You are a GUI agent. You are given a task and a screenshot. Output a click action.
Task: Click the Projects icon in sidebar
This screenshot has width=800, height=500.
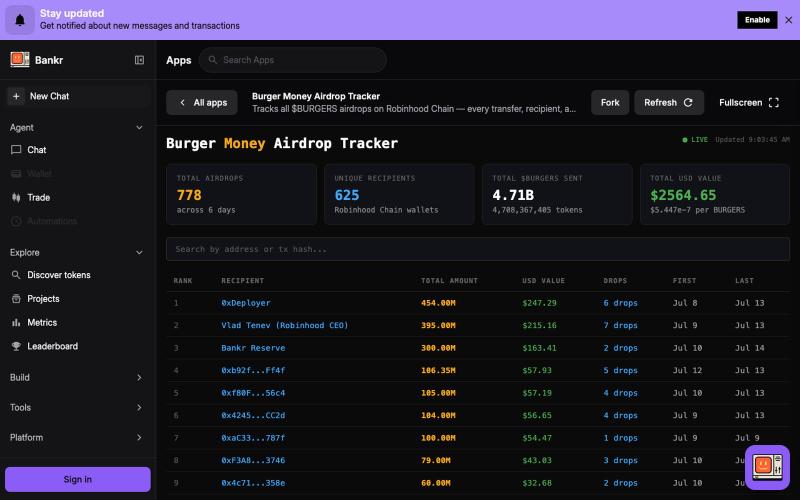16,298
